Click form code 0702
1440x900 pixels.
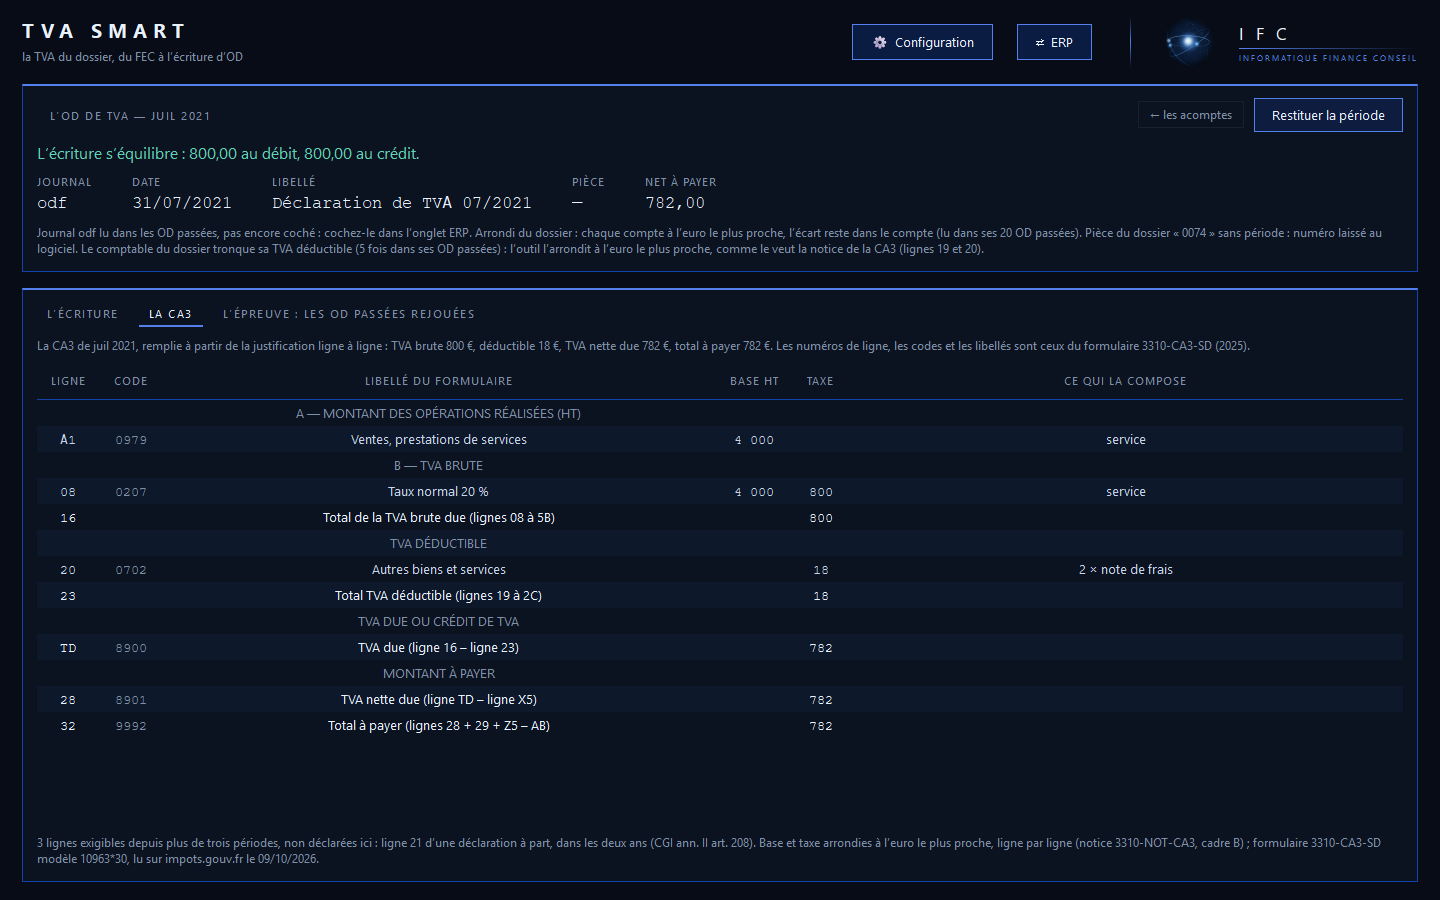(x=131, y=570)
